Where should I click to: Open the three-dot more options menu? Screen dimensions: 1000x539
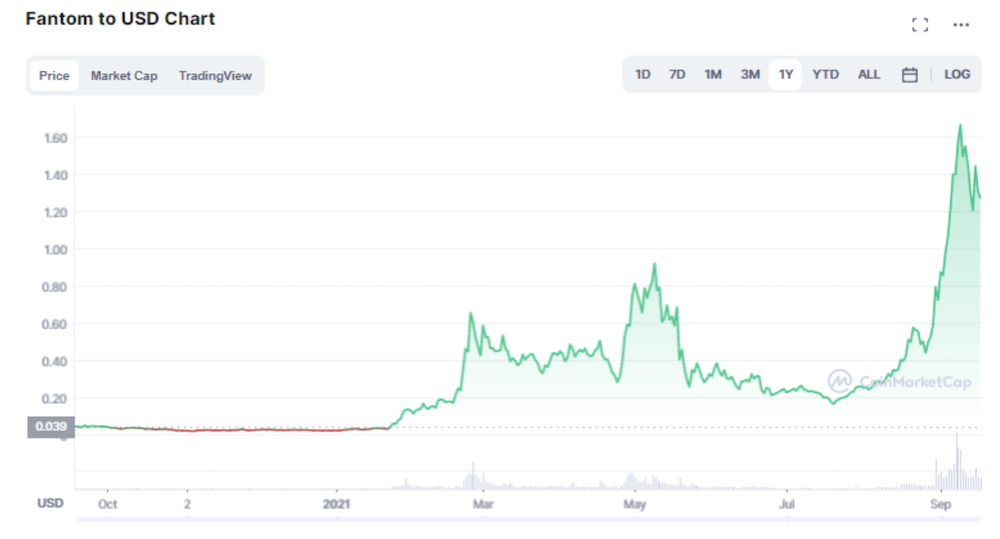tap(961, 25)
